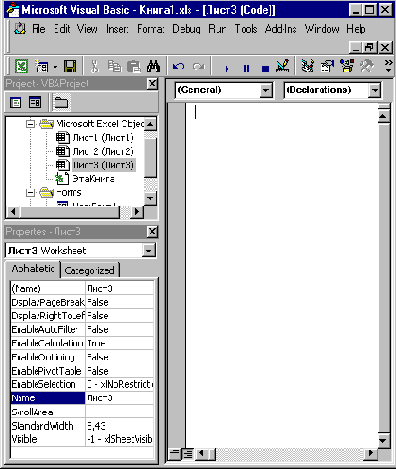Select ЭтаКнига in the project tree
This screenshot has width=396, height=469.
(x=93, y=179)
